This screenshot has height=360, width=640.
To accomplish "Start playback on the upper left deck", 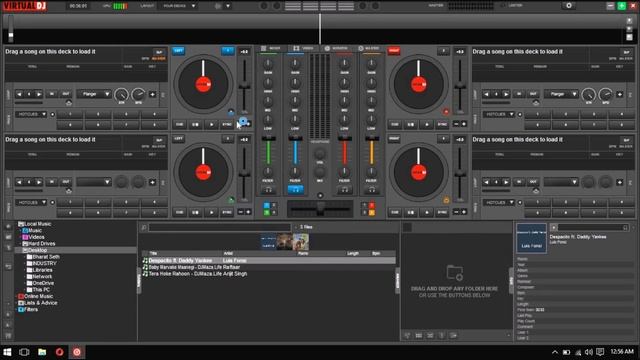I will 211,124.
